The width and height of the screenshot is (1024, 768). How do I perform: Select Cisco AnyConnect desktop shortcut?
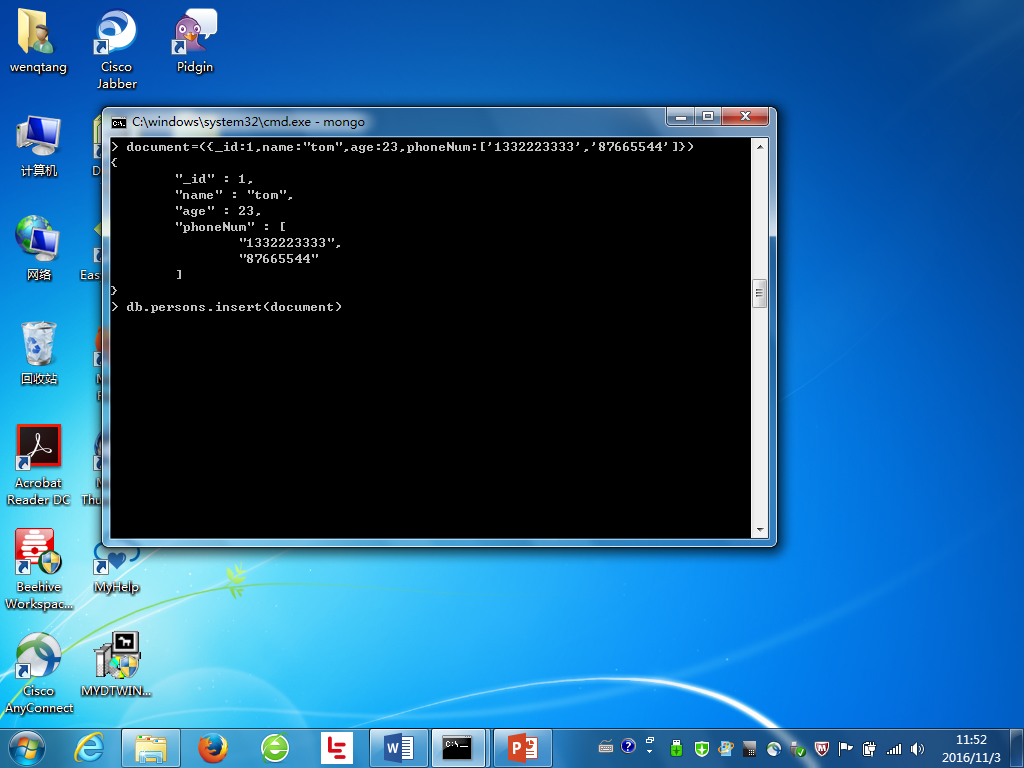pyautogui.click(x=39, y=673)
